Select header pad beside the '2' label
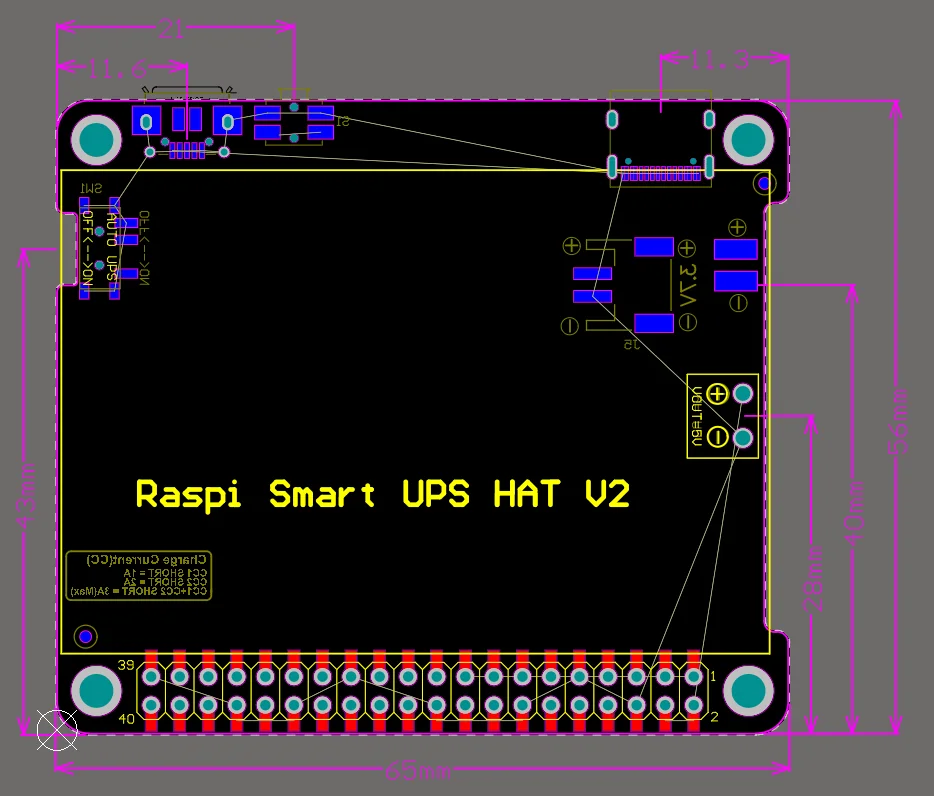The image size is (934, 796). pyautogui.click(x=693, y=705)
